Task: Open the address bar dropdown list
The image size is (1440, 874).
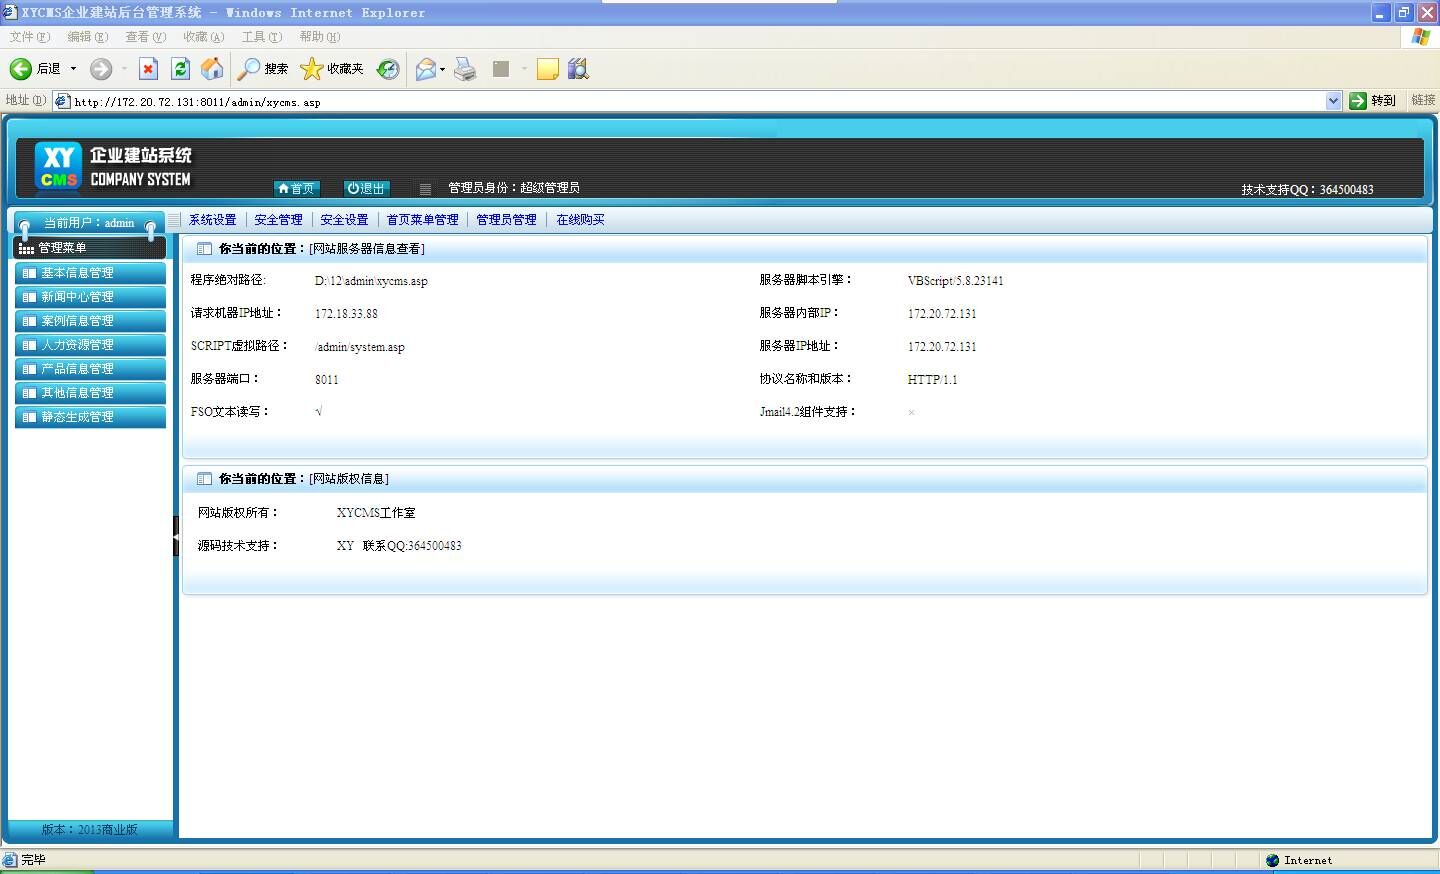Action: (x=1333, y=101)
